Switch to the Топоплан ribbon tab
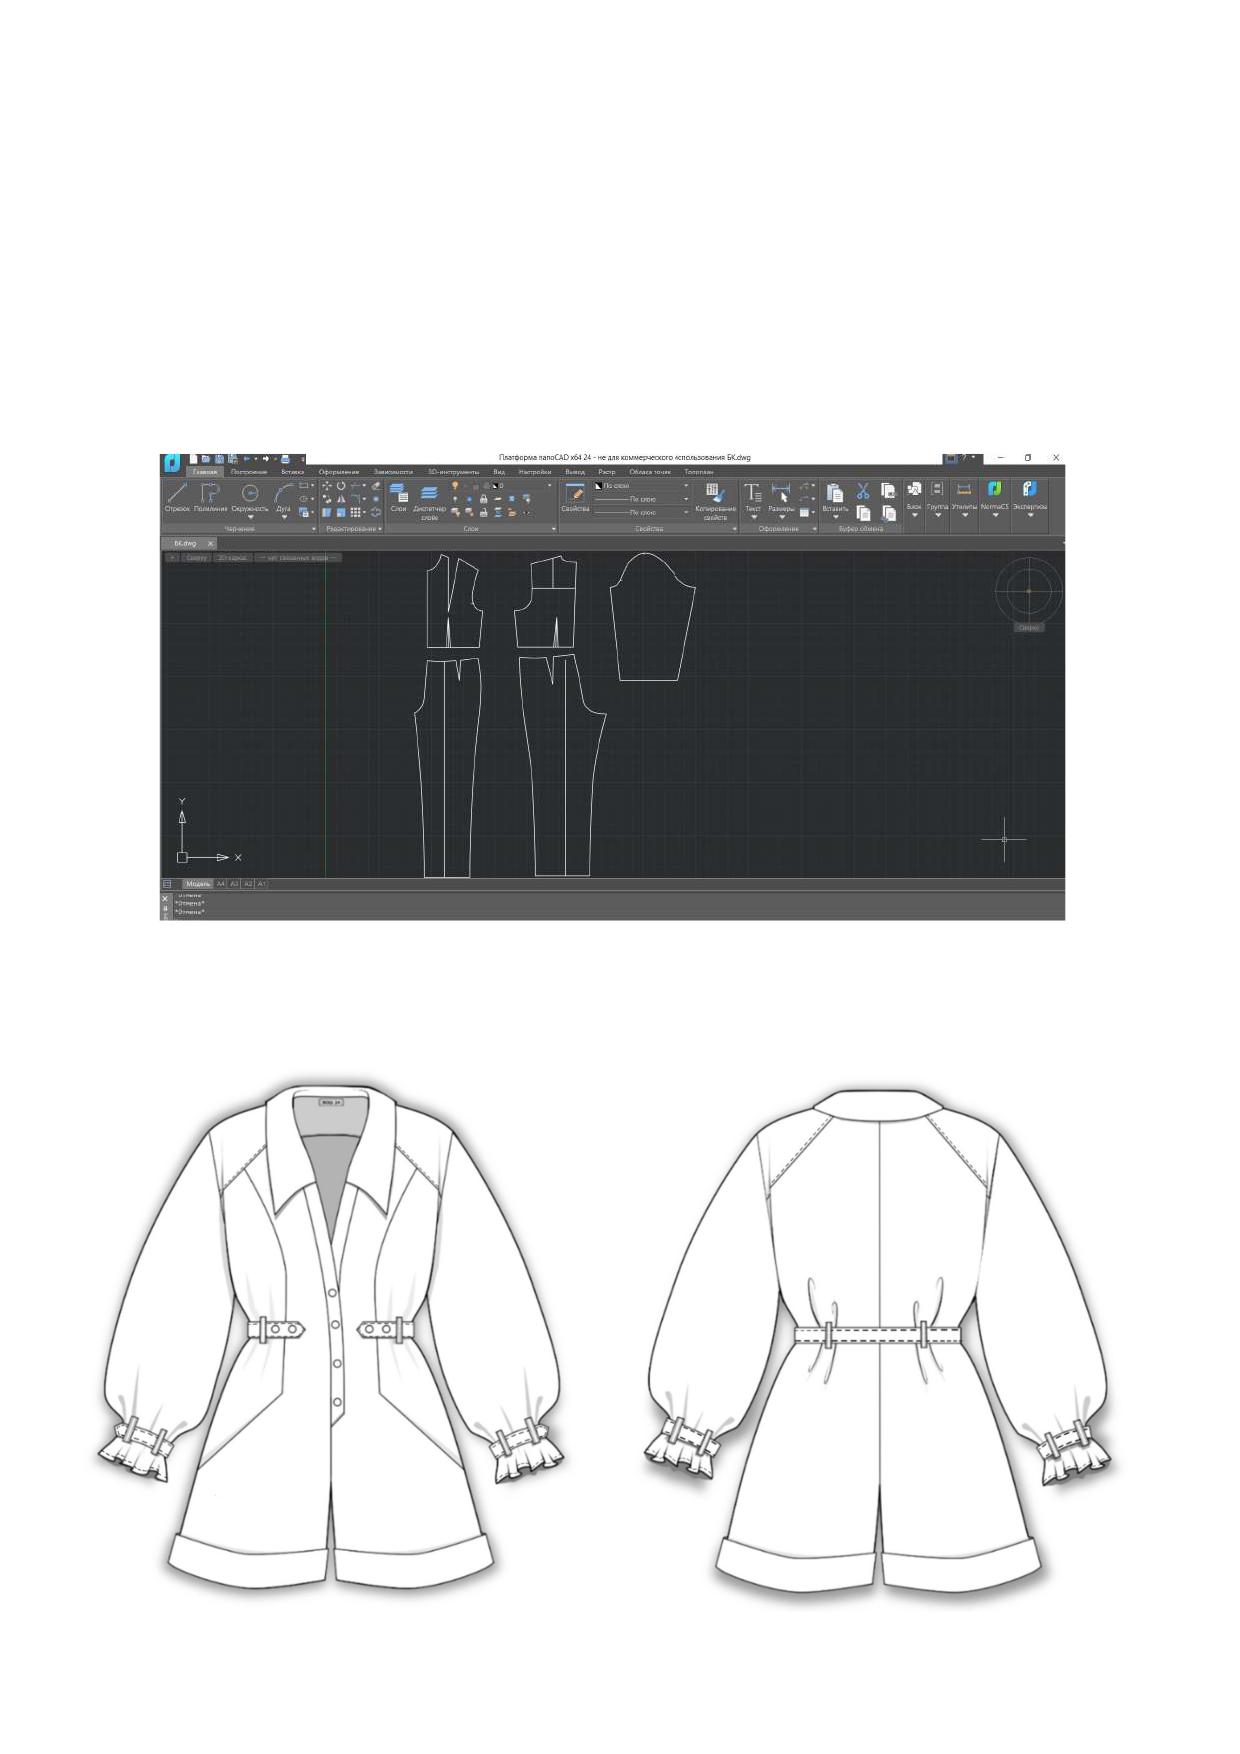 pyautogui.click(x=699, y=472)
